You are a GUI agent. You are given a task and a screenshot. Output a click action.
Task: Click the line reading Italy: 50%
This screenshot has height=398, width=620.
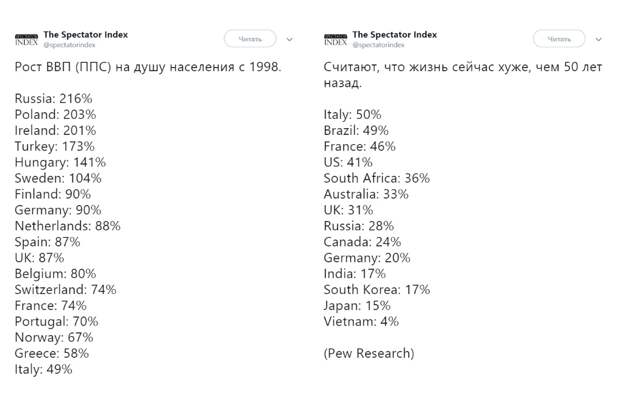coord(352,115)
